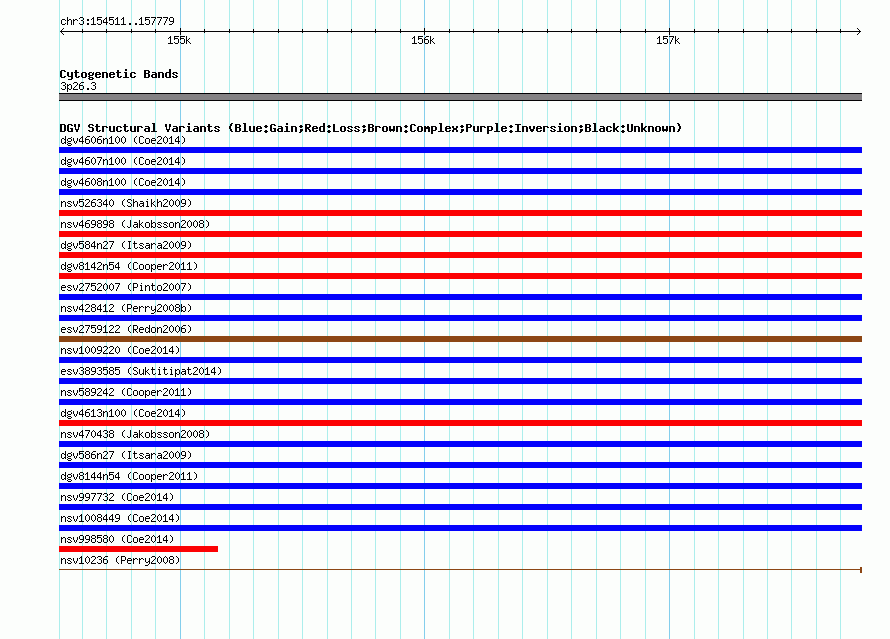The image size is (890, 639).
Task: Open variant label nsv469898 (Jakobsson2008)
Action: point(135,224)
